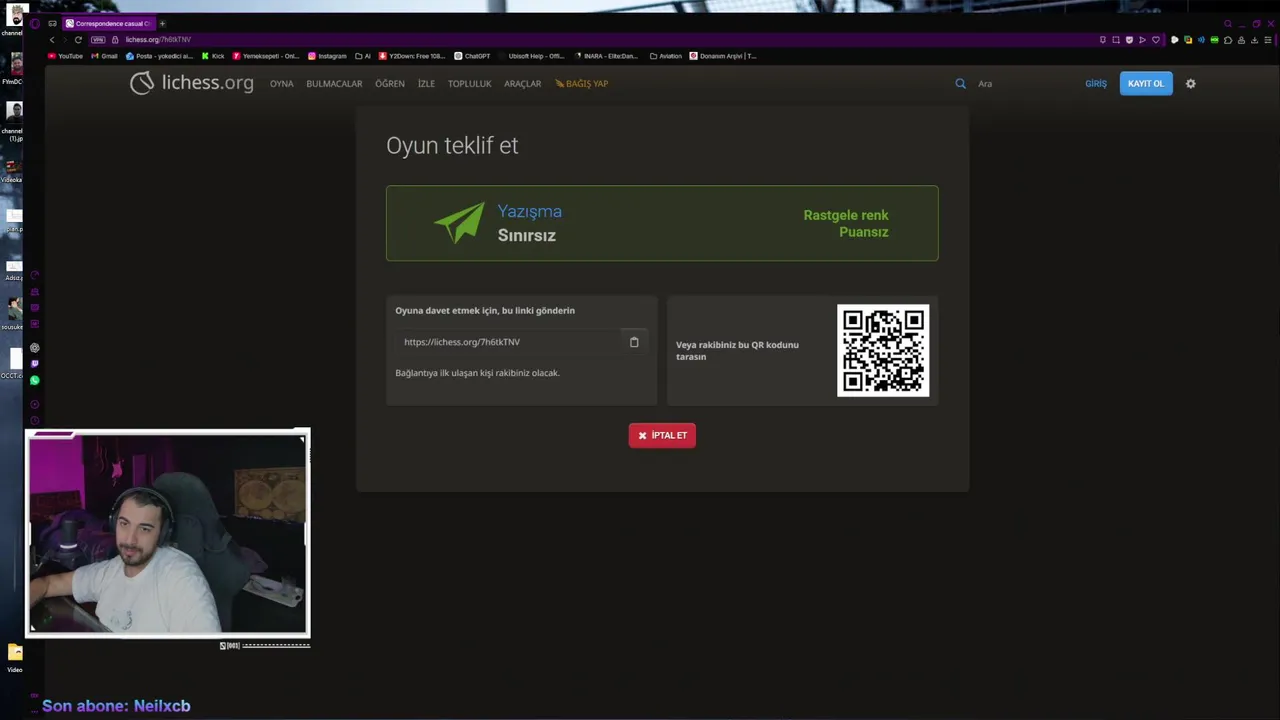The image size is (1280, 720).
Task: Open the TOPLULUK menu
Action: click(x=469, y=84)
